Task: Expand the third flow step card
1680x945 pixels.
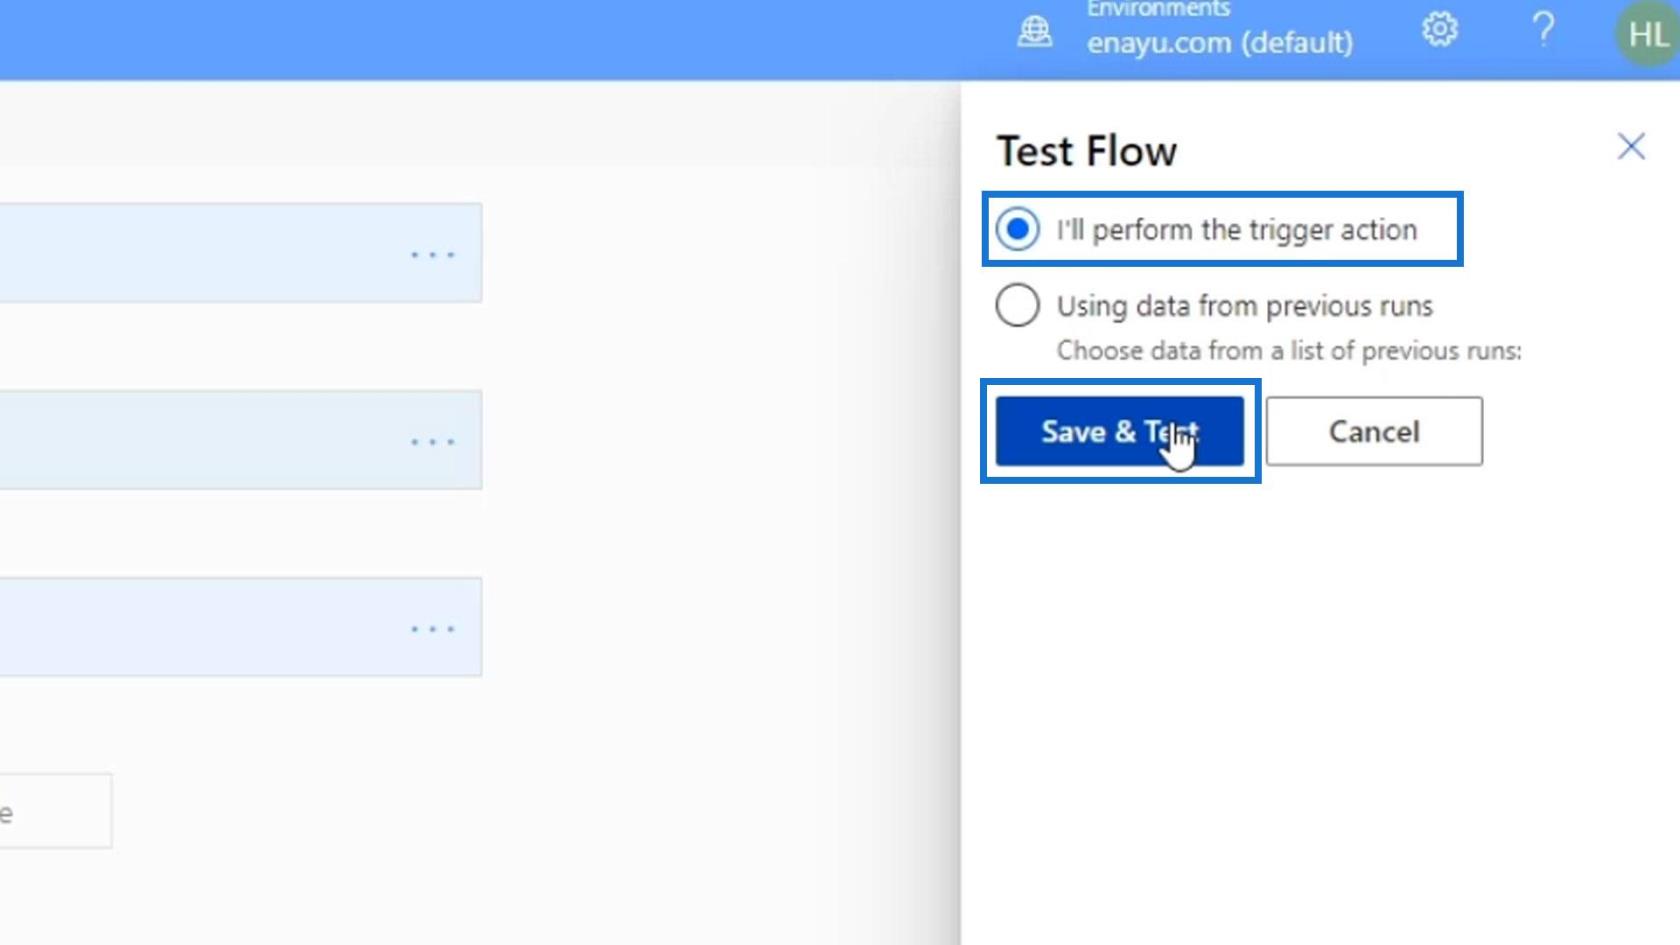Action: click(x=240, y=627)
